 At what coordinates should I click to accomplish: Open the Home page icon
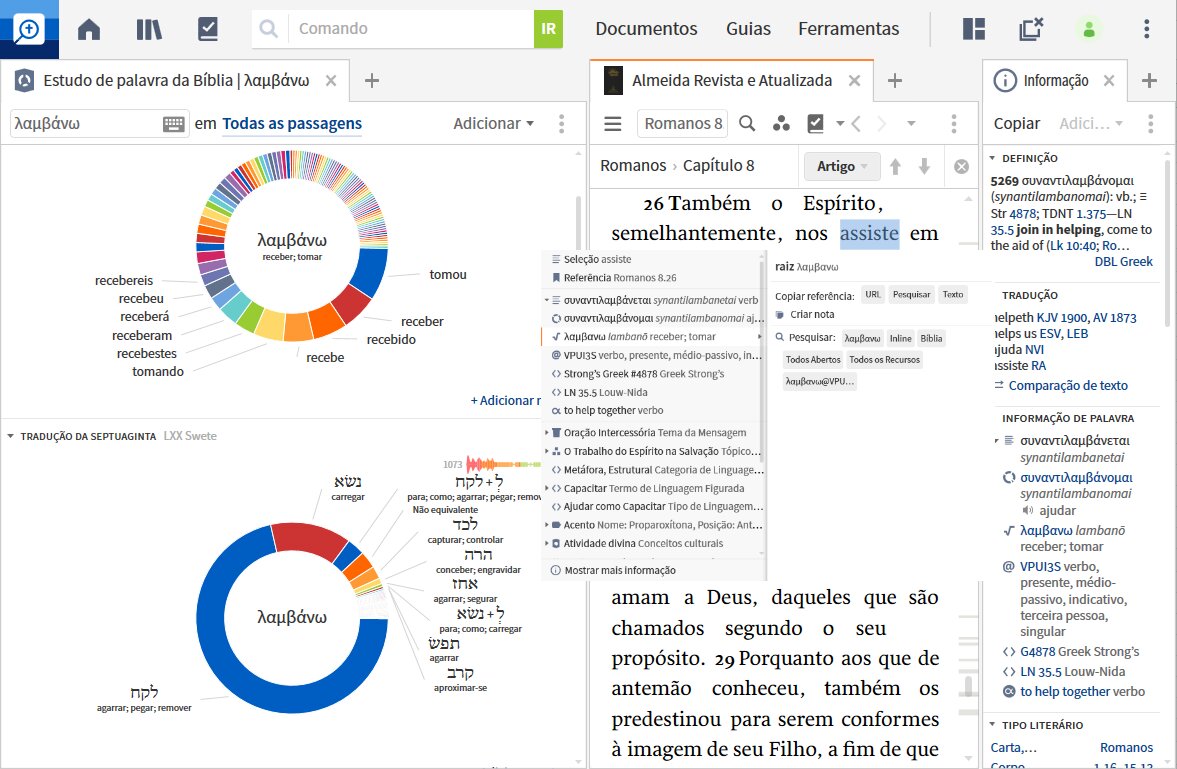pos(89,29)
